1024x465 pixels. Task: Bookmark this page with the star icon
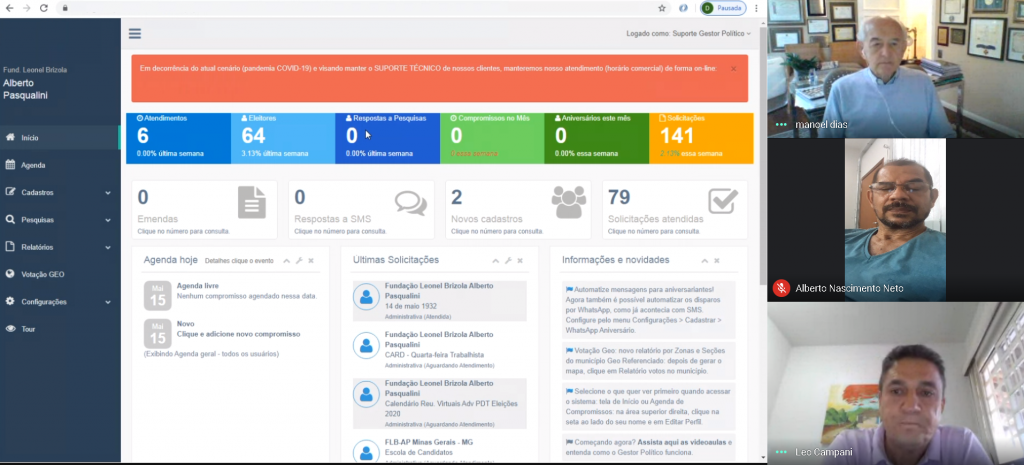coord(662,8)
